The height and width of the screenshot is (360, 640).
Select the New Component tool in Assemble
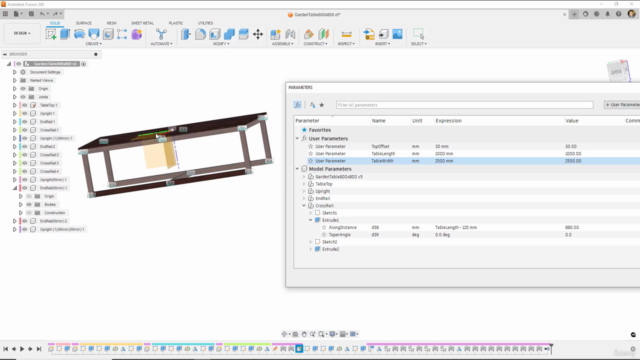coord(276,34)
